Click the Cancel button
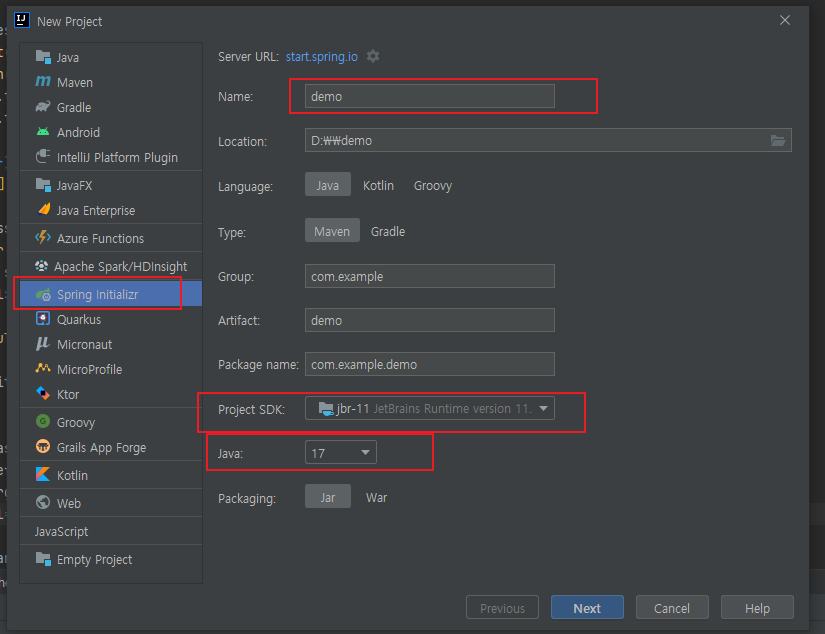 tap(672, 608)
